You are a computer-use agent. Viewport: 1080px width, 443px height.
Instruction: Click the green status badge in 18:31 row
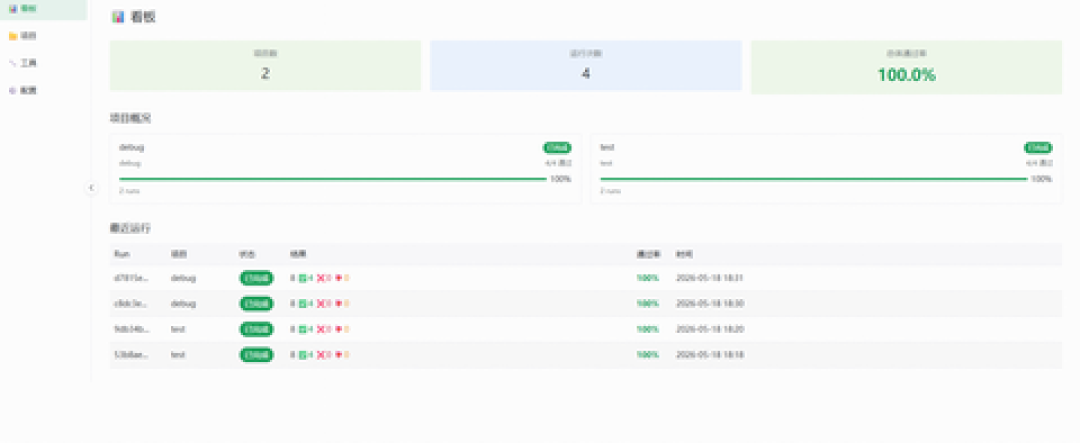pos(256,278)
